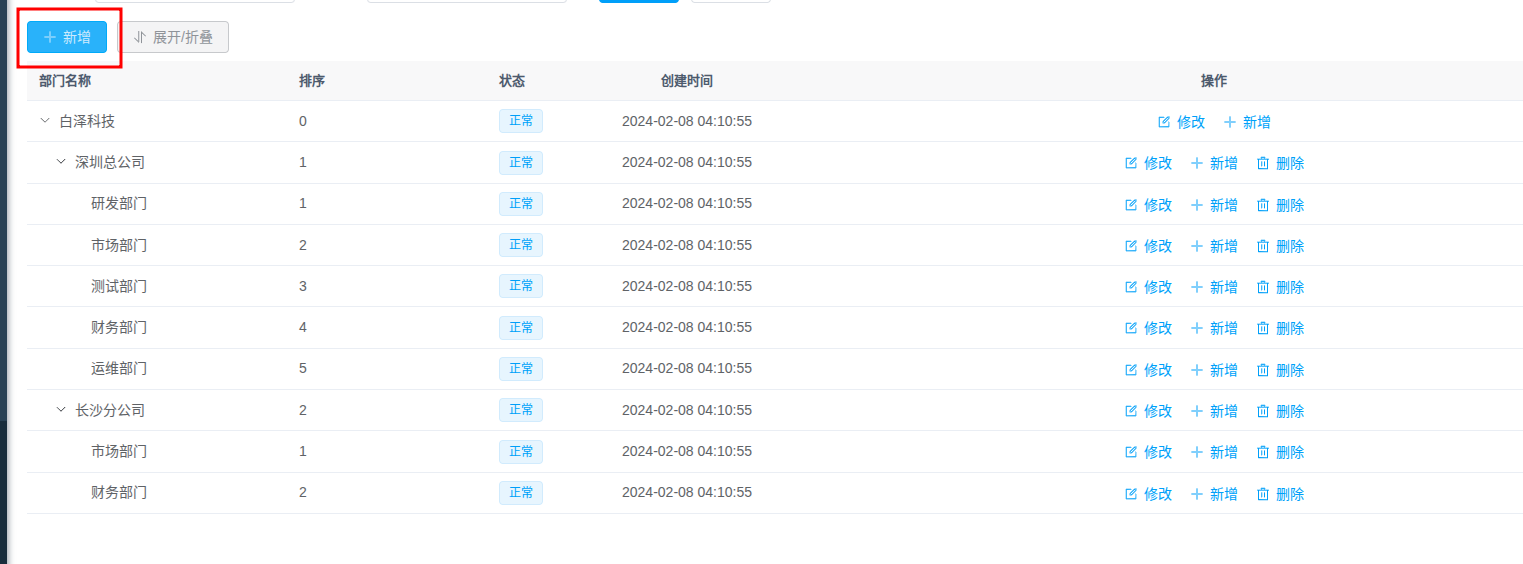
Task: Click the 部门名称 column header
Action: coord(65,81)
